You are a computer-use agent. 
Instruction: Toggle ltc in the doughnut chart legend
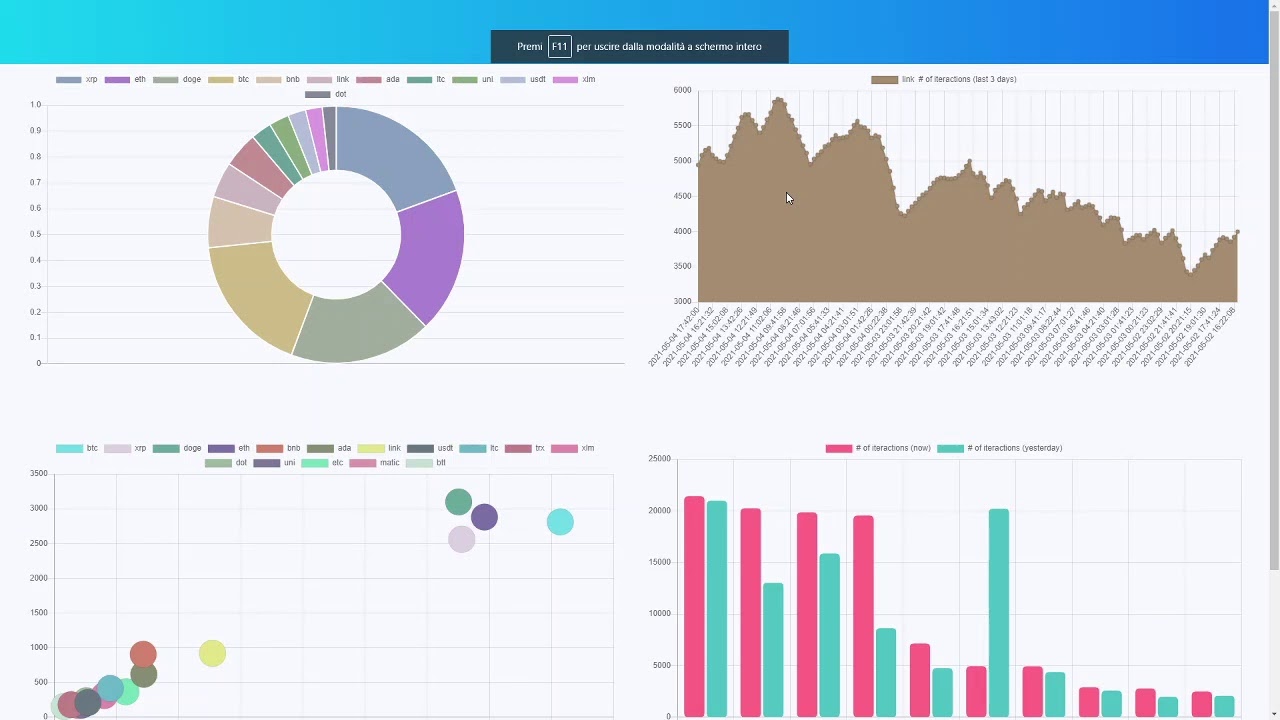(426, 79)
